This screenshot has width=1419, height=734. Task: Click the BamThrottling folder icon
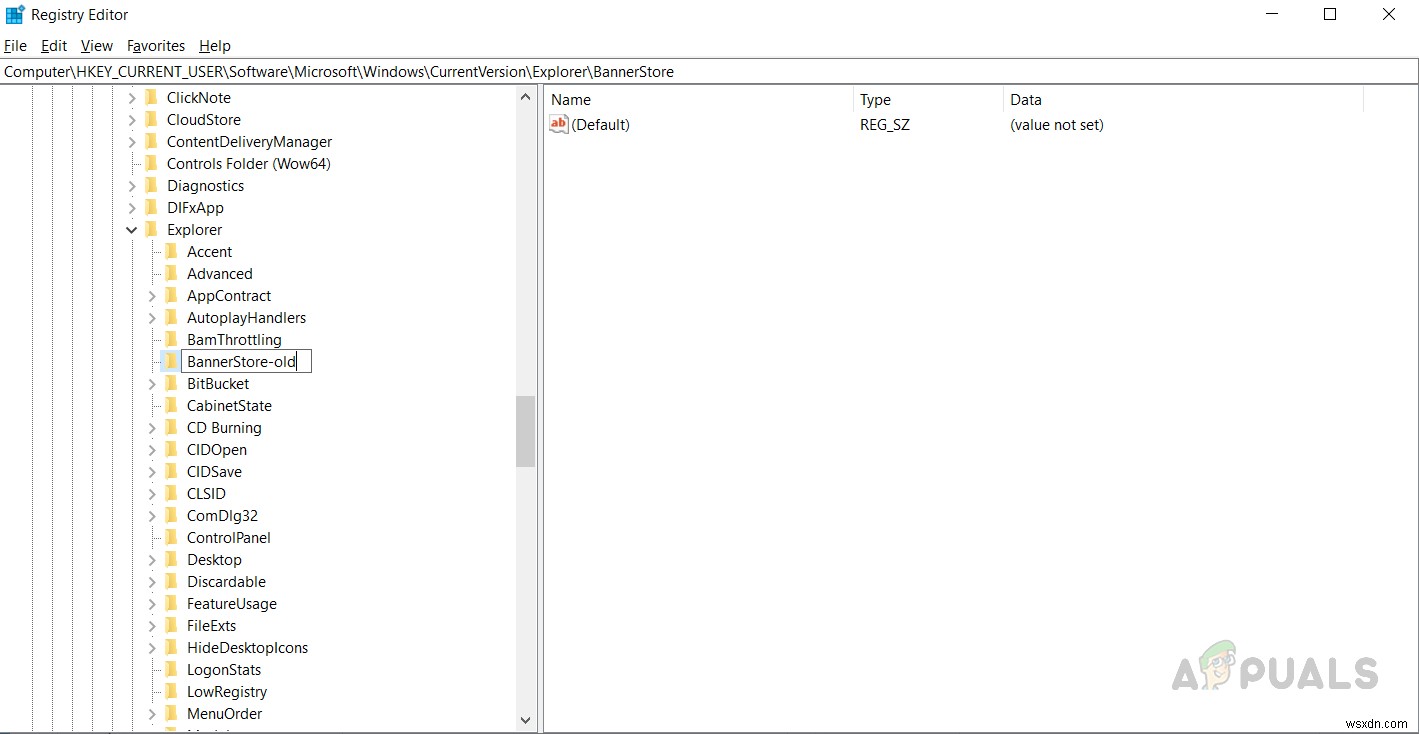pos(171,340)
